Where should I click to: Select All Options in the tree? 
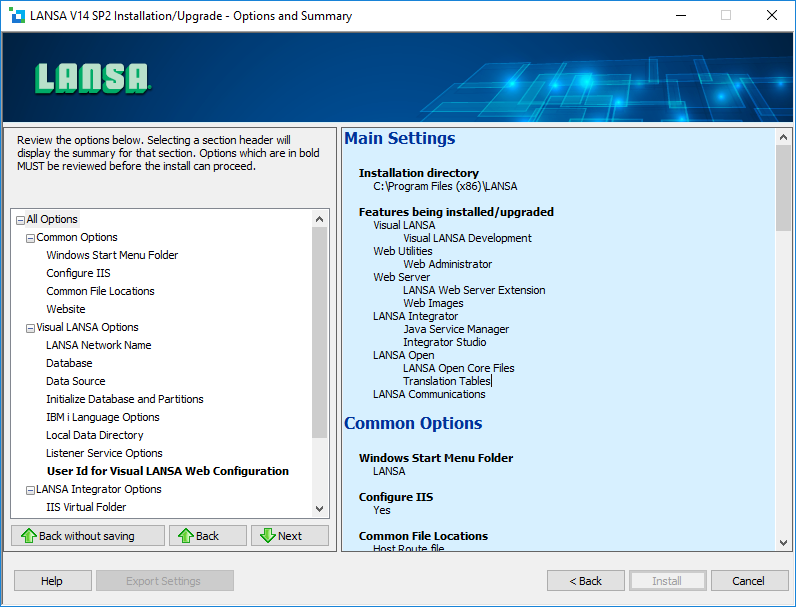52,219
